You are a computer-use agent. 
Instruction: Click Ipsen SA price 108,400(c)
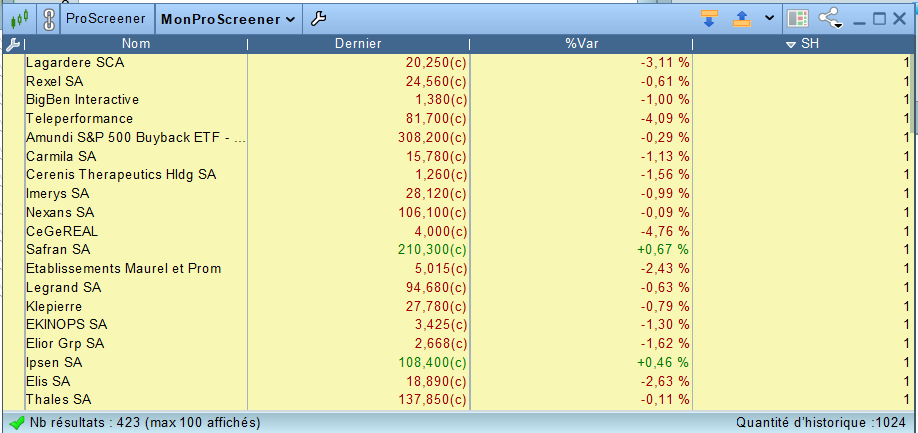tap(431, 362)
